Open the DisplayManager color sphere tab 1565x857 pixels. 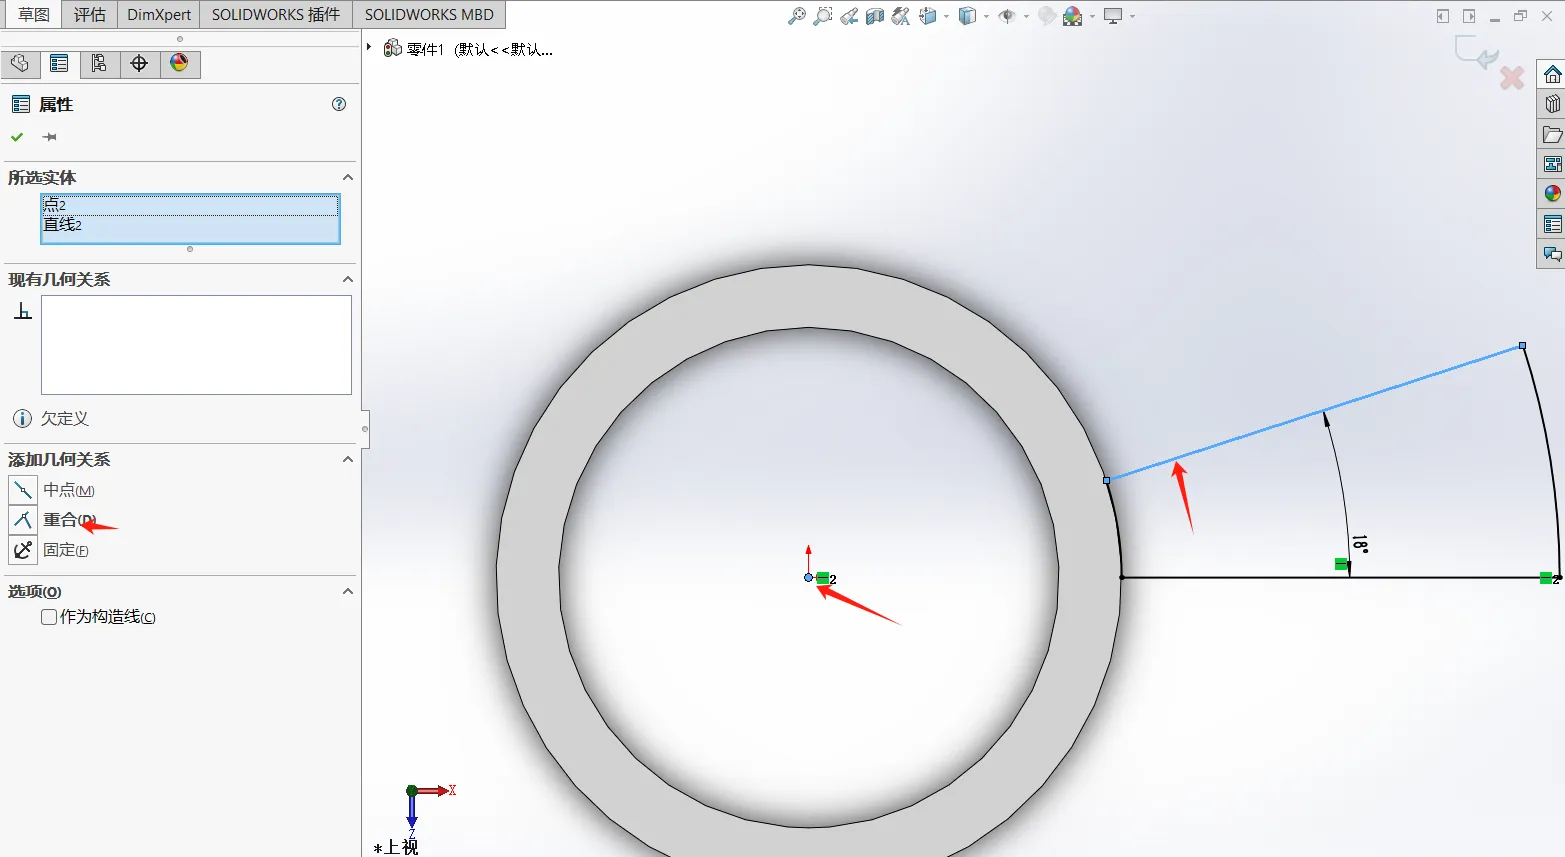pyautogui.click(x=179, y=64)
